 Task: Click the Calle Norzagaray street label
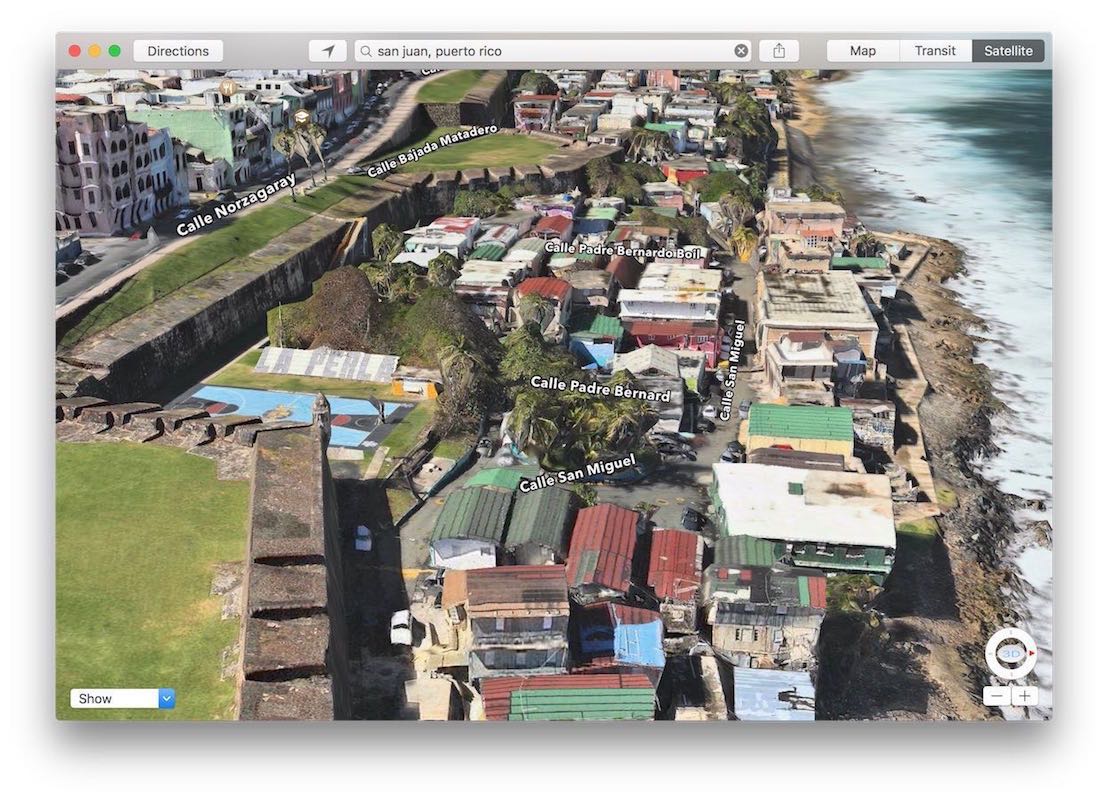point(236,205)
